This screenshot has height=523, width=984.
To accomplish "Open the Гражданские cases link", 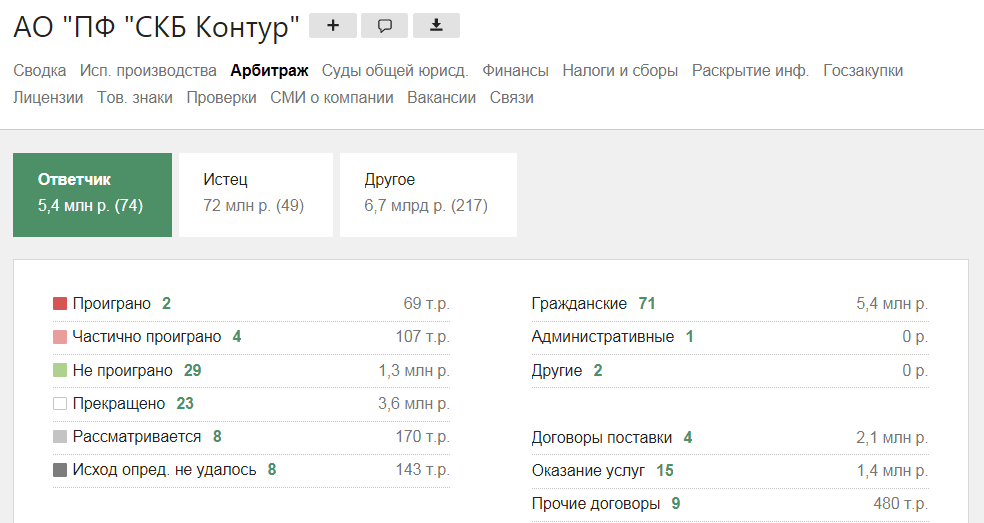I will tap(579, 303).
